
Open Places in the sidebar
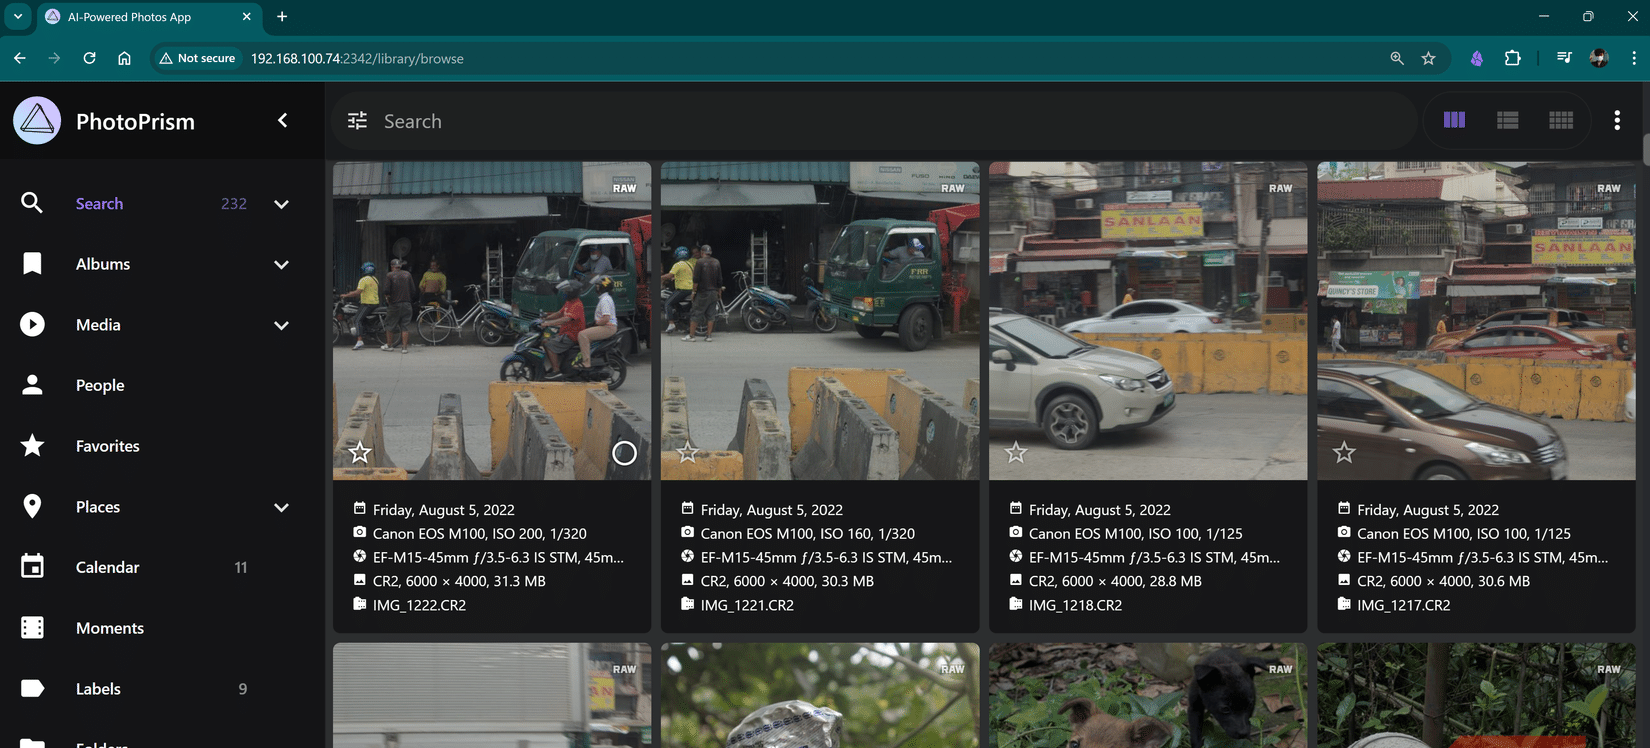pos(98,507)
